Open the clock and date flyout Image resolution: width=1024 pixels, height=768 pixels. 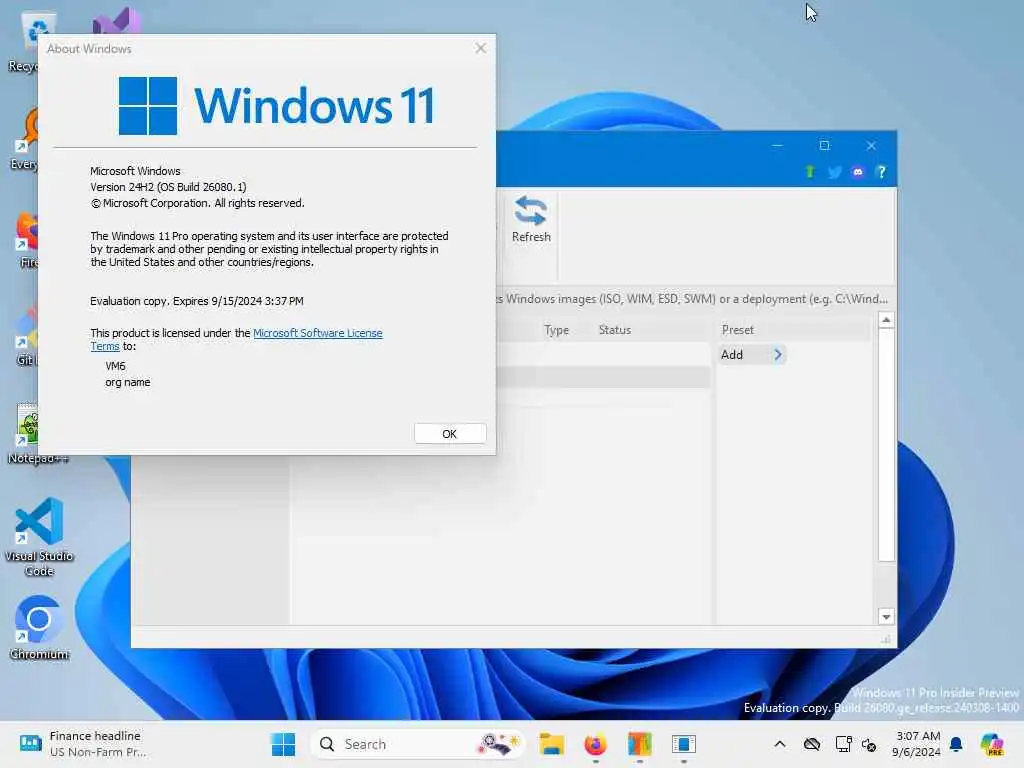916,744
